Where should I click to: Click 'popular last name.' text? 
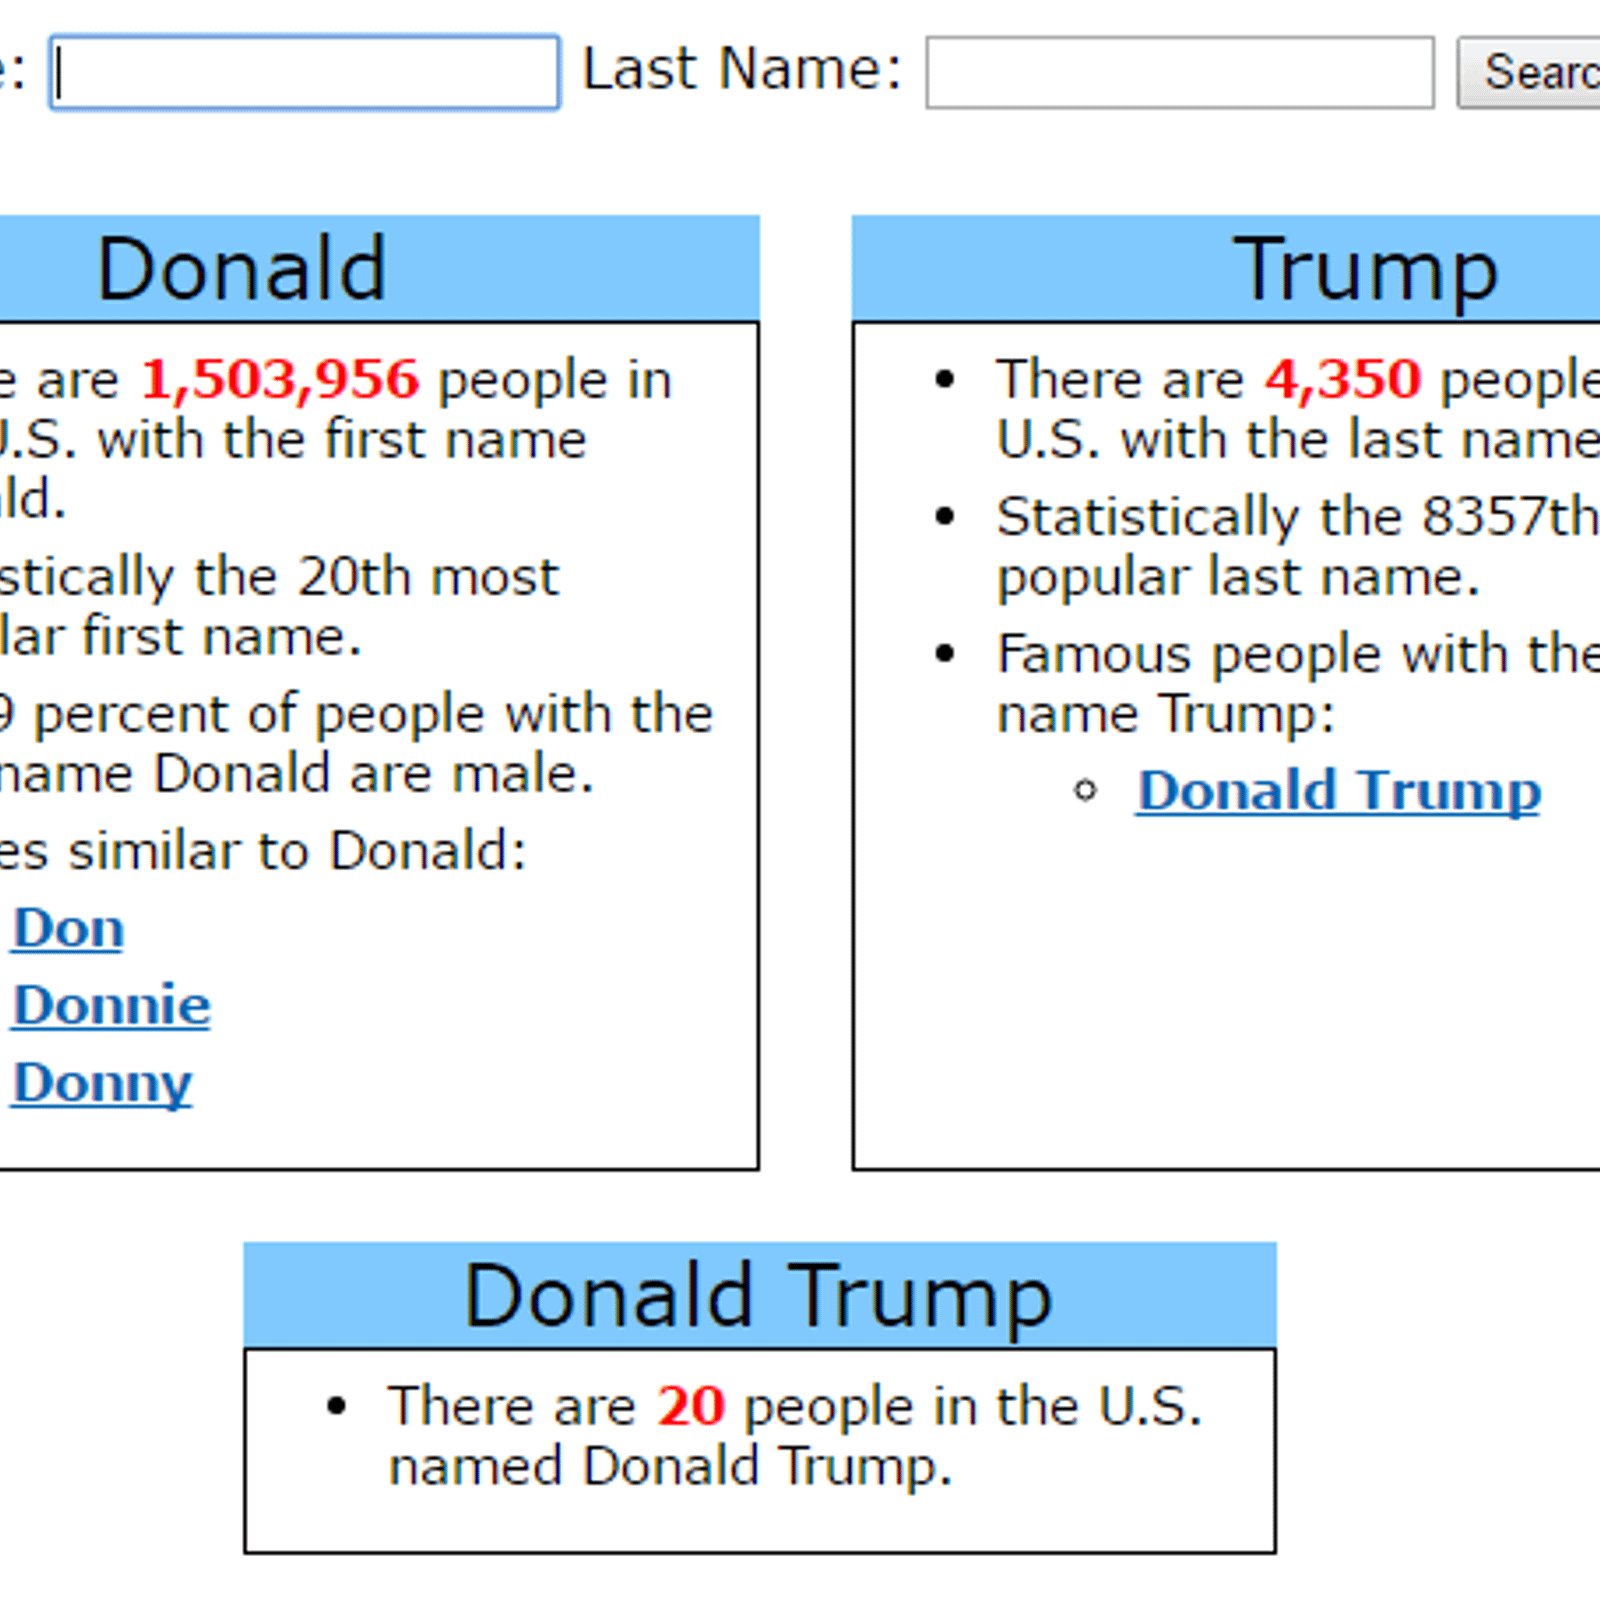click(x=1238, y=579)
